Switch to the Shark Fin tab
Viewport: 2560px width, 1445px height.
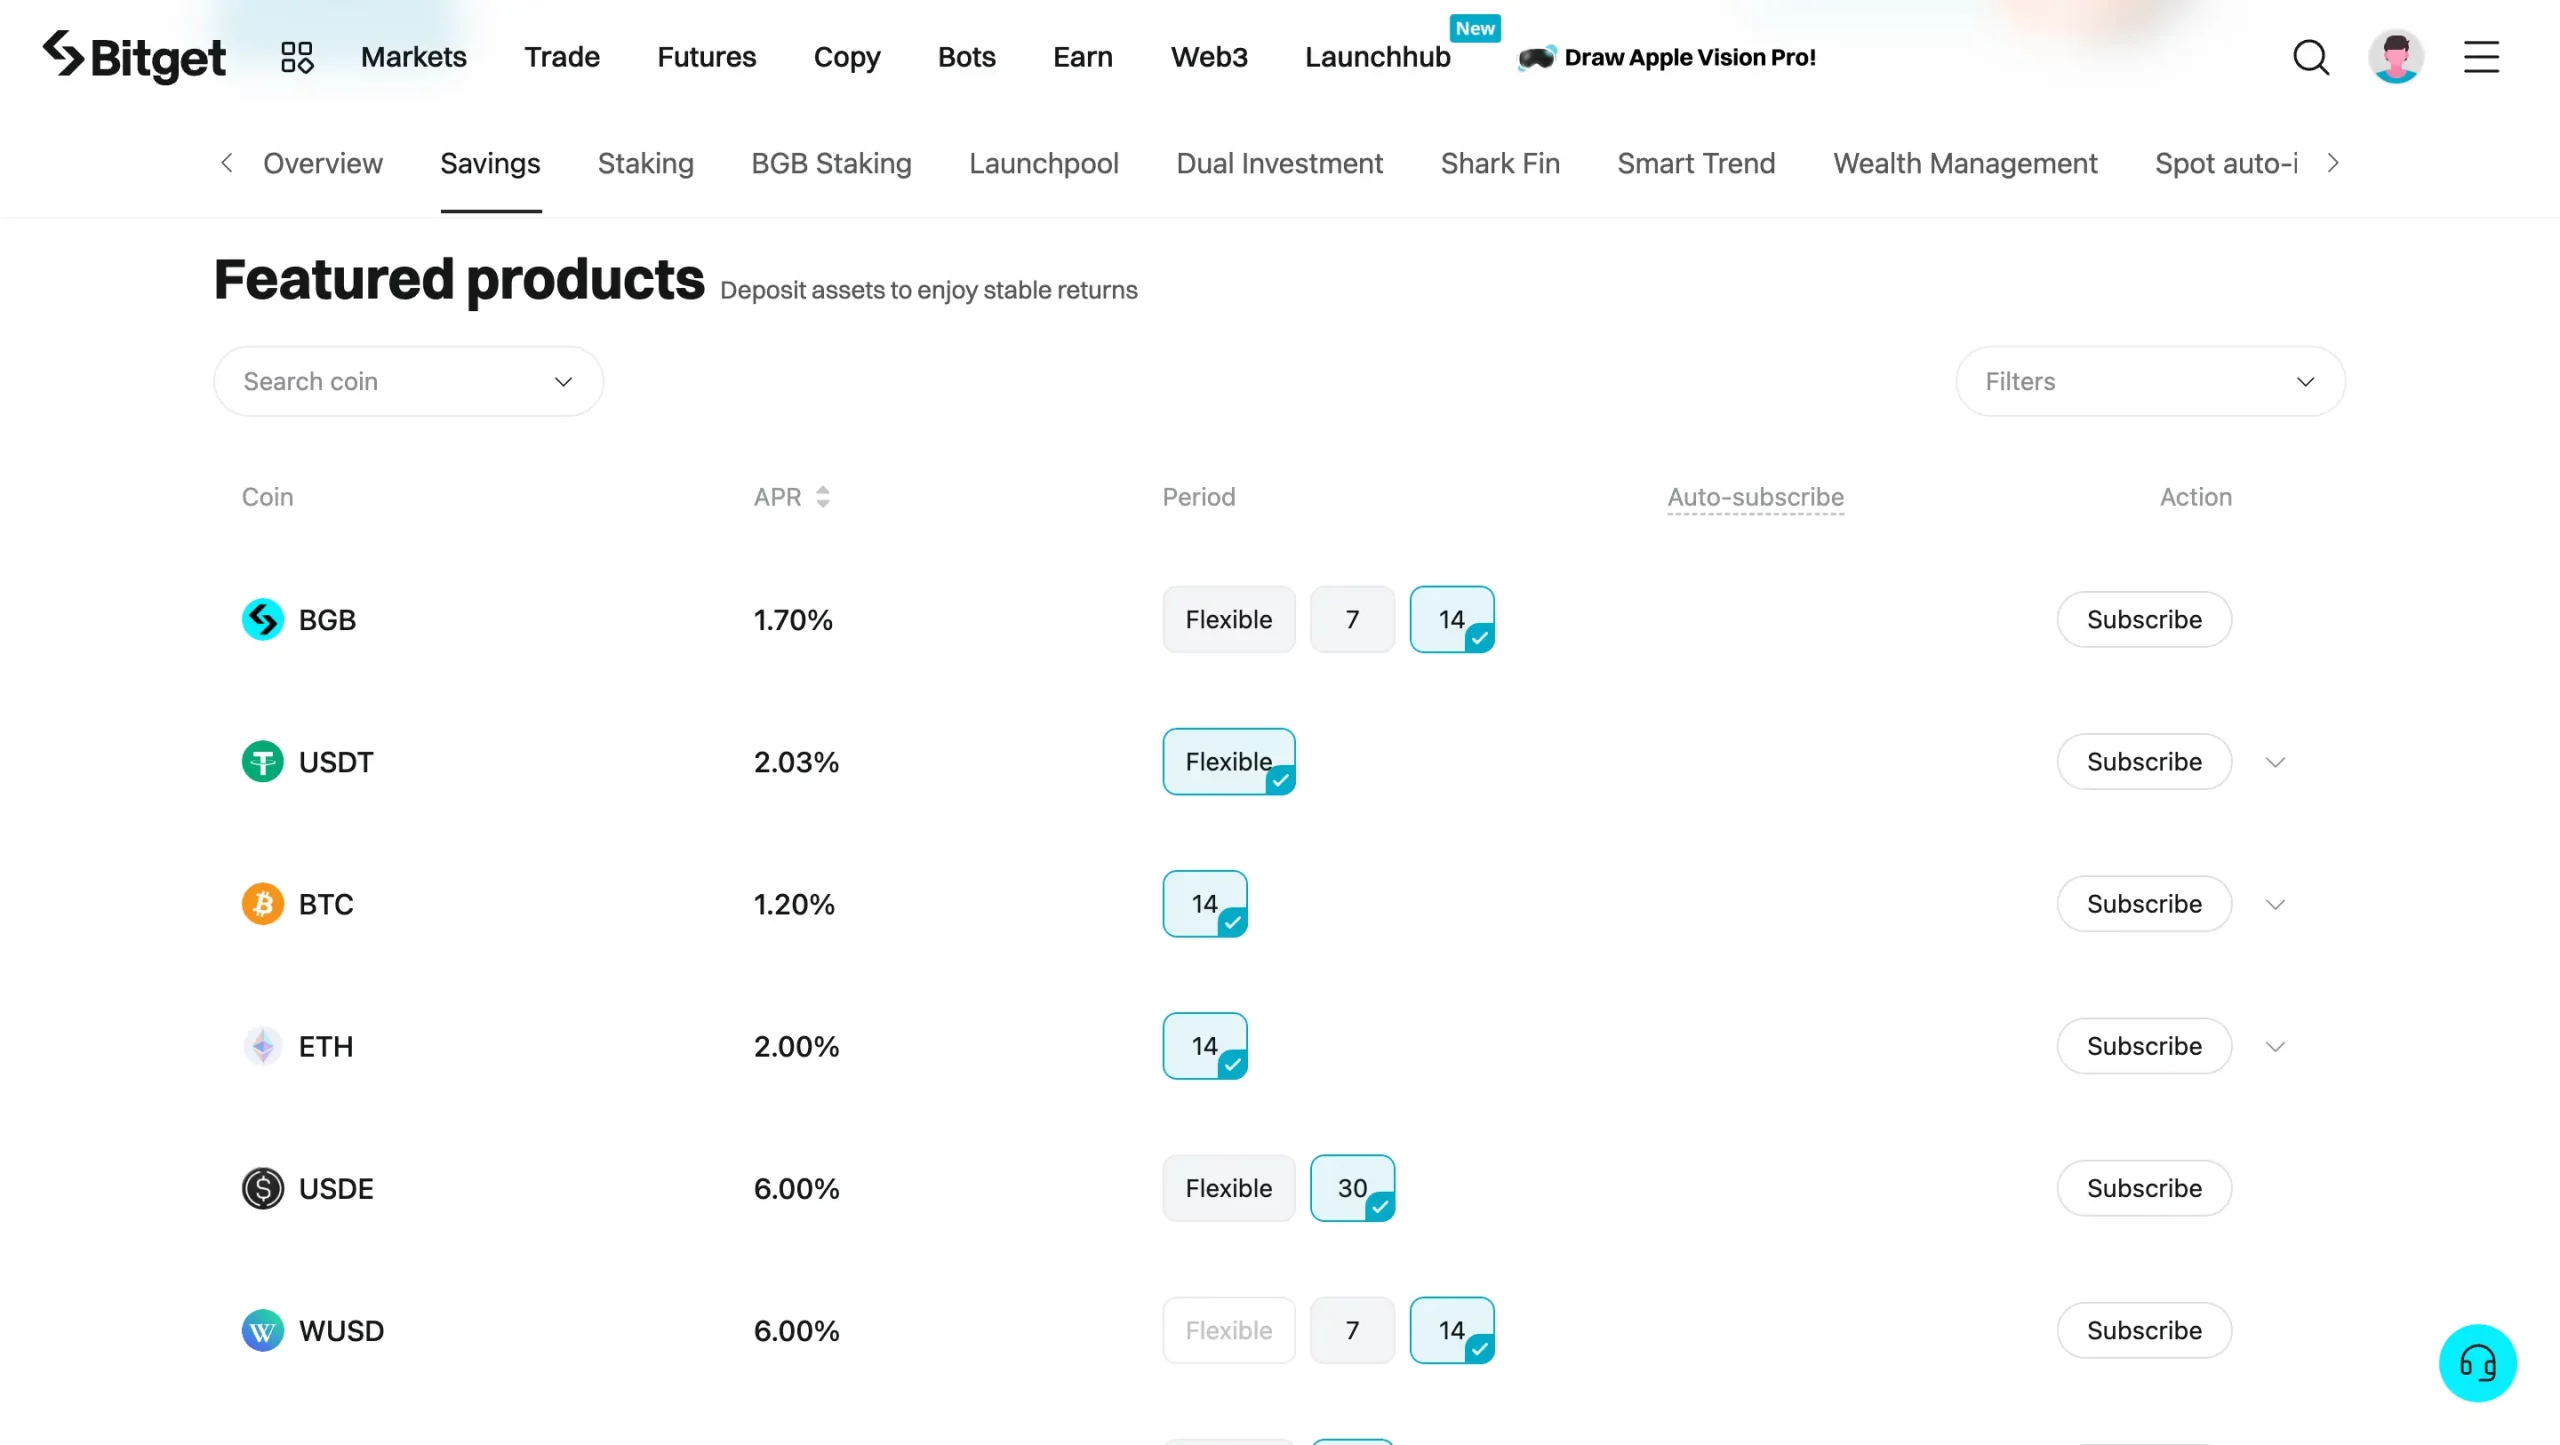coord(1499,163)
